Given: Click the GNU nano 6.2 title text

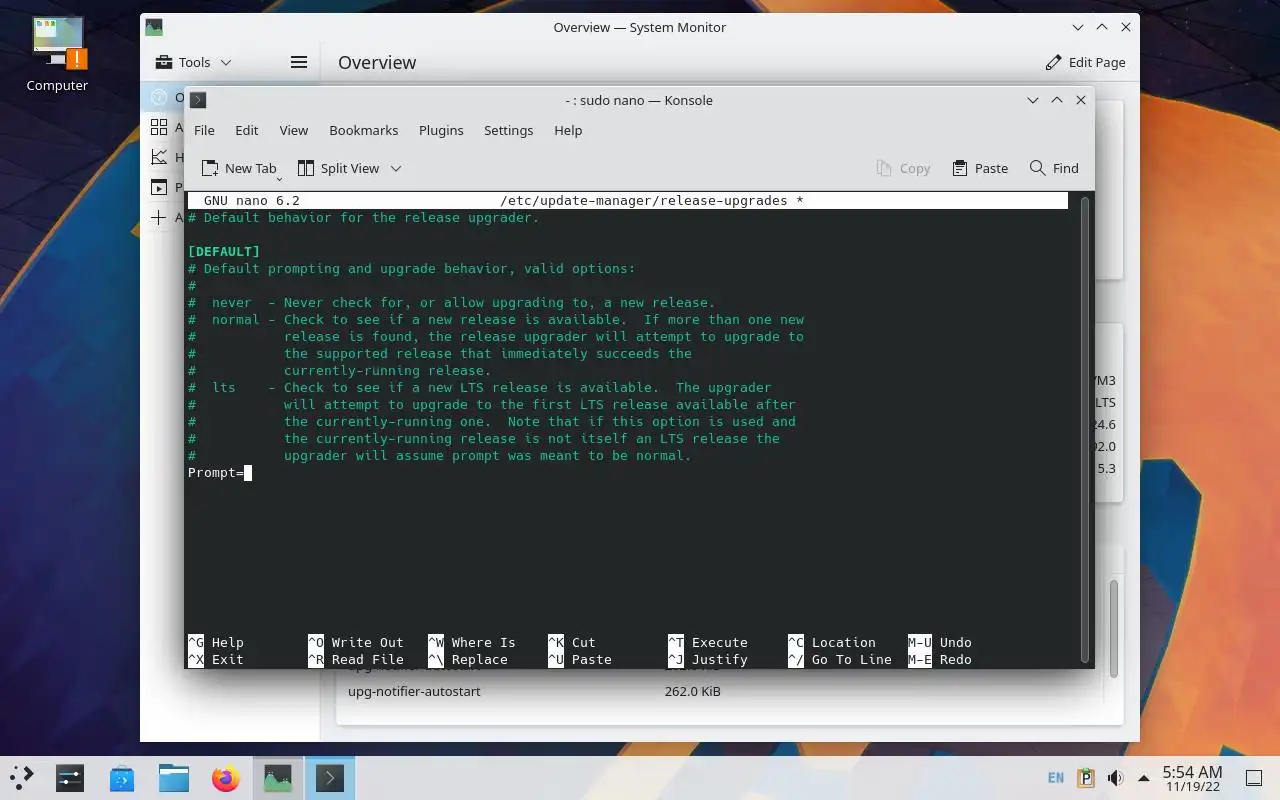Looking at the screenshot, I should click(x=252, y=201).
